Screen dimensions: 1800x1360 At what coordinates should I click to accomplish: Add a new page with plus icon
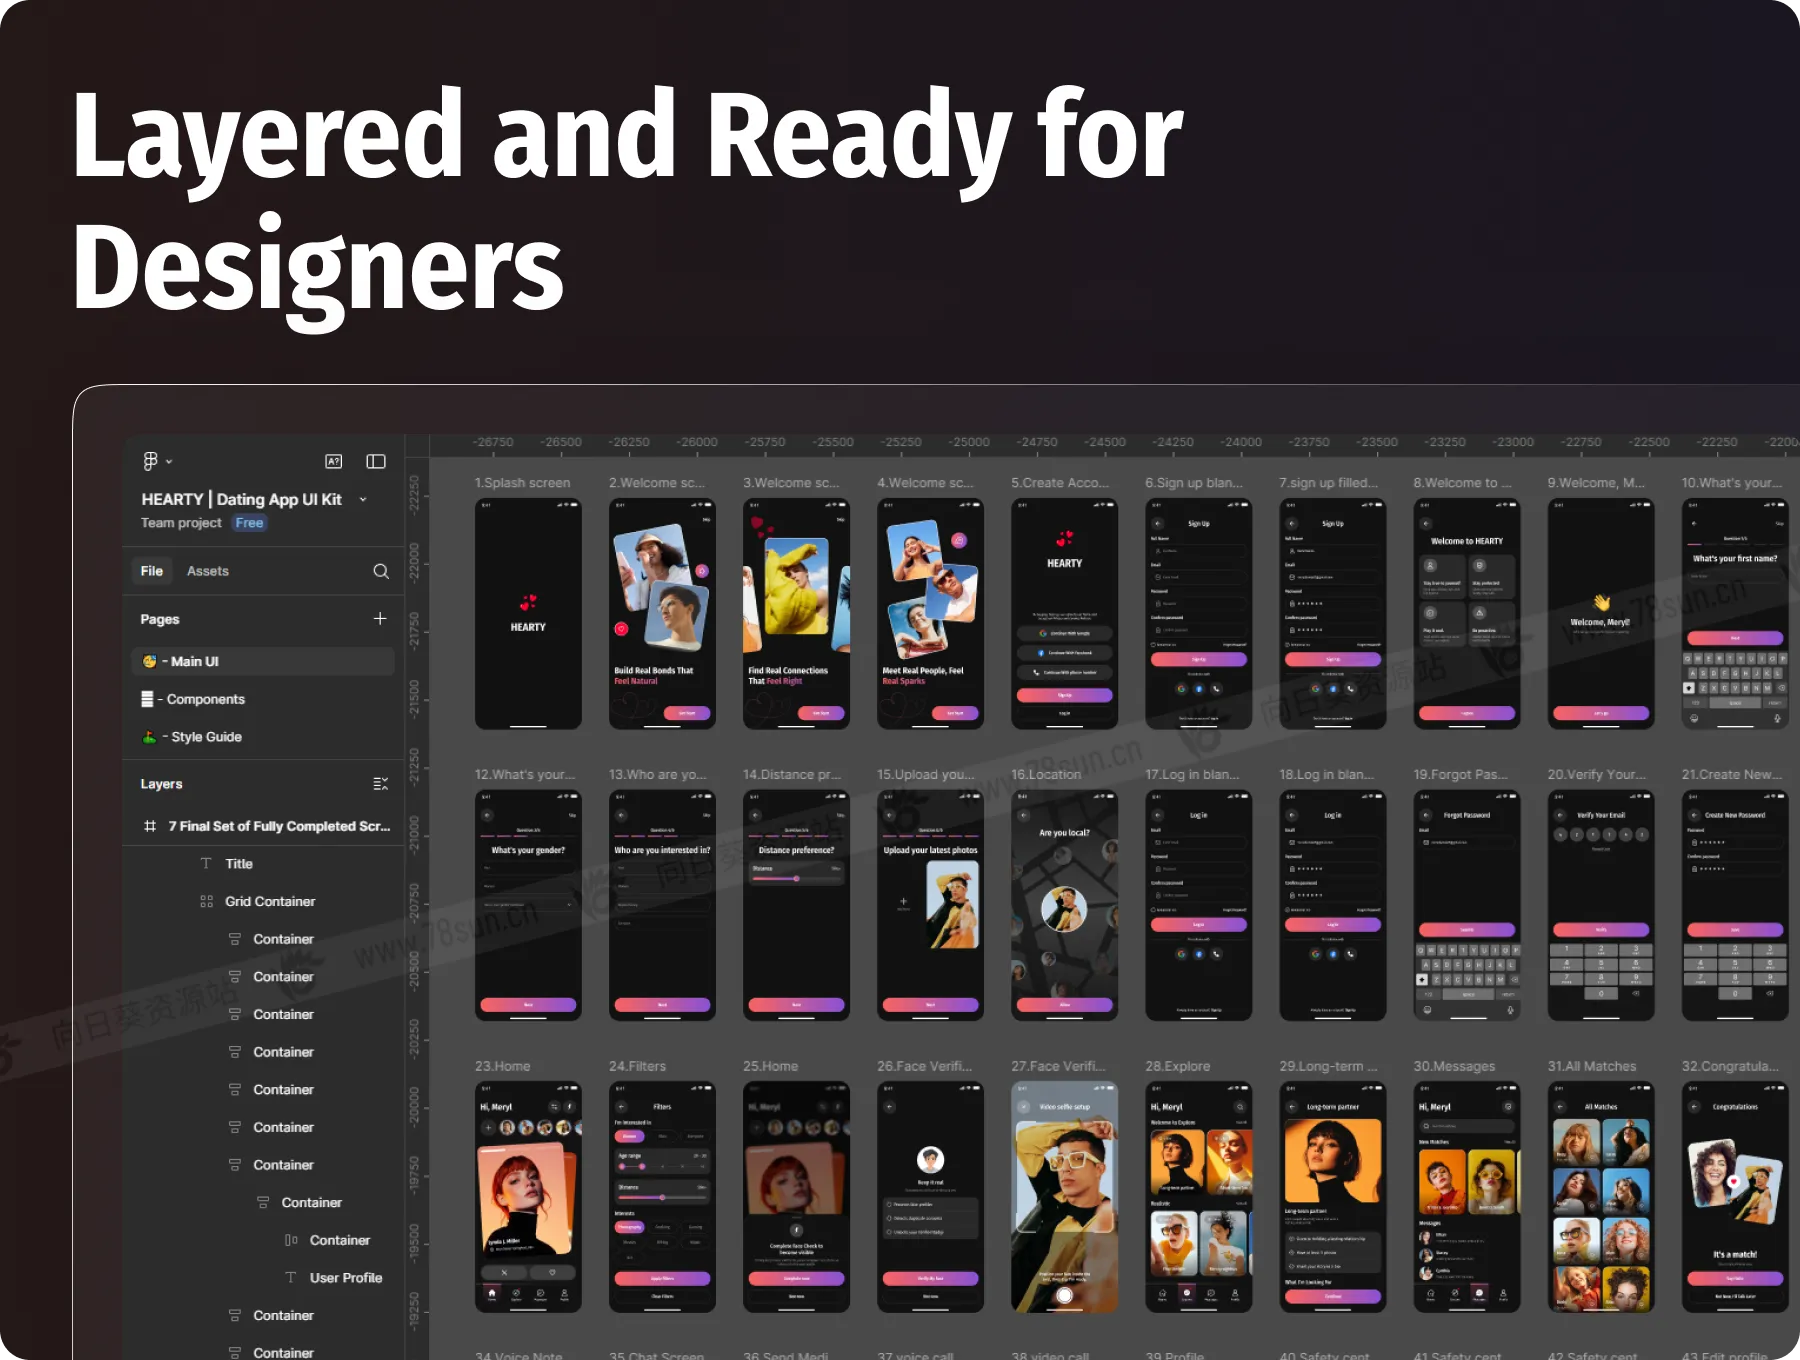coord(380,619)
